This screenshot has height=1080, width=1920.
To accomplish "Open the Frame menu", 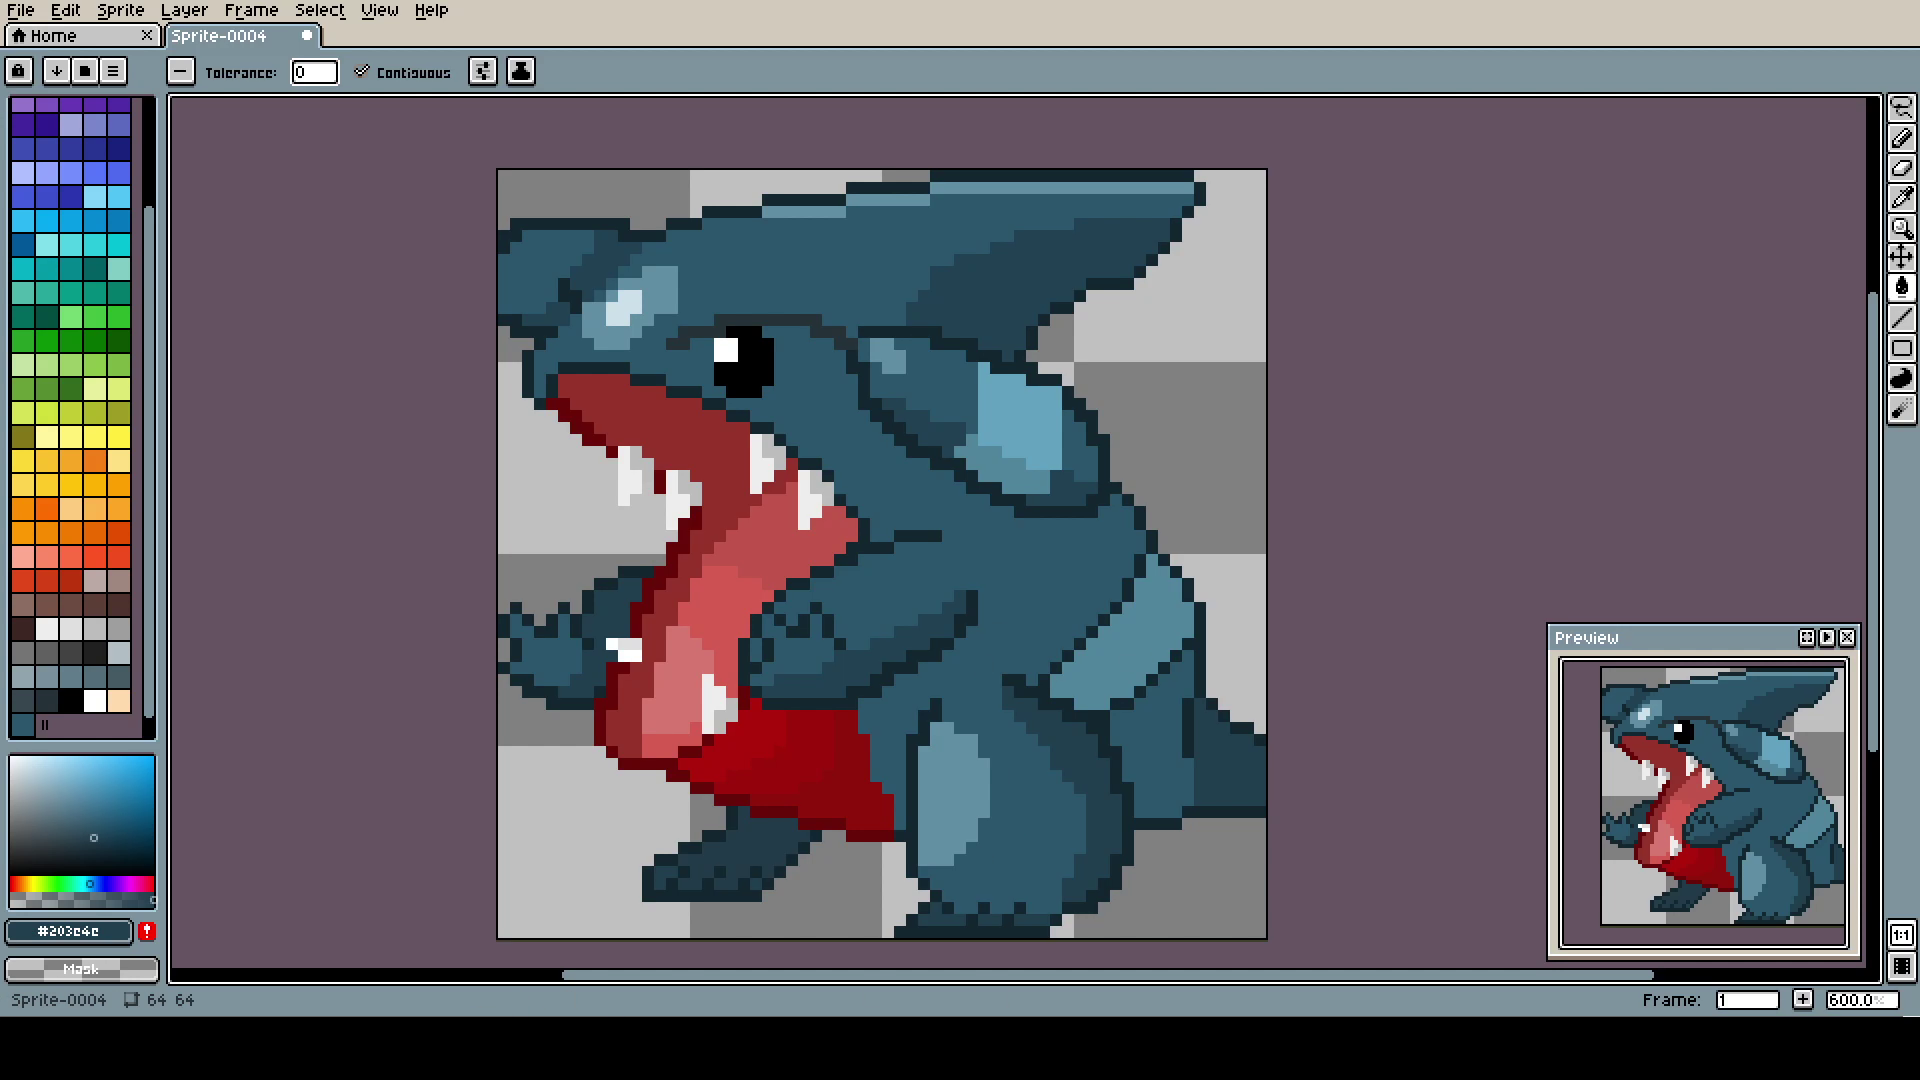I will coord(251,10).
